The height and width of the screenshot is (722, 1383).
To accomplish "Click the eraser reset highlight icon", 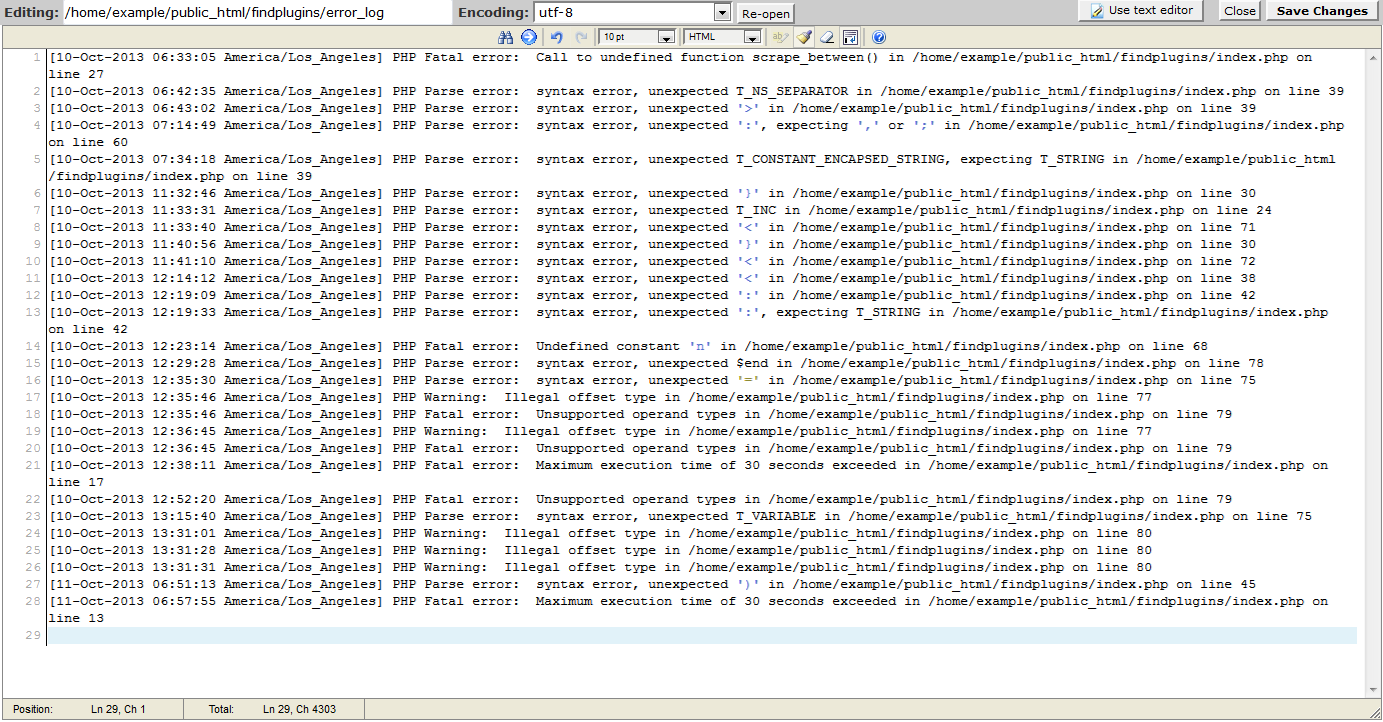I will point(827,37).
